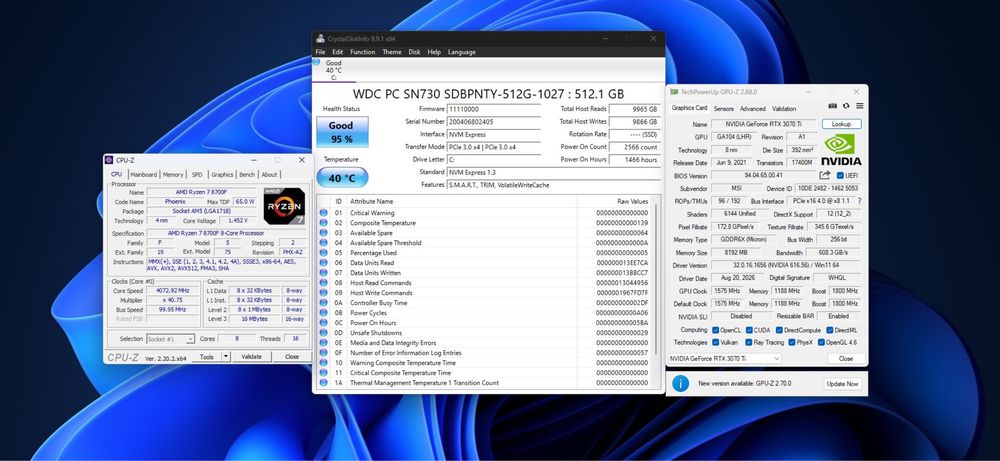Screen dimensions: 1000x461
Task: Open the GPU-Z hamburger menu icon
Action: (860, 106)
